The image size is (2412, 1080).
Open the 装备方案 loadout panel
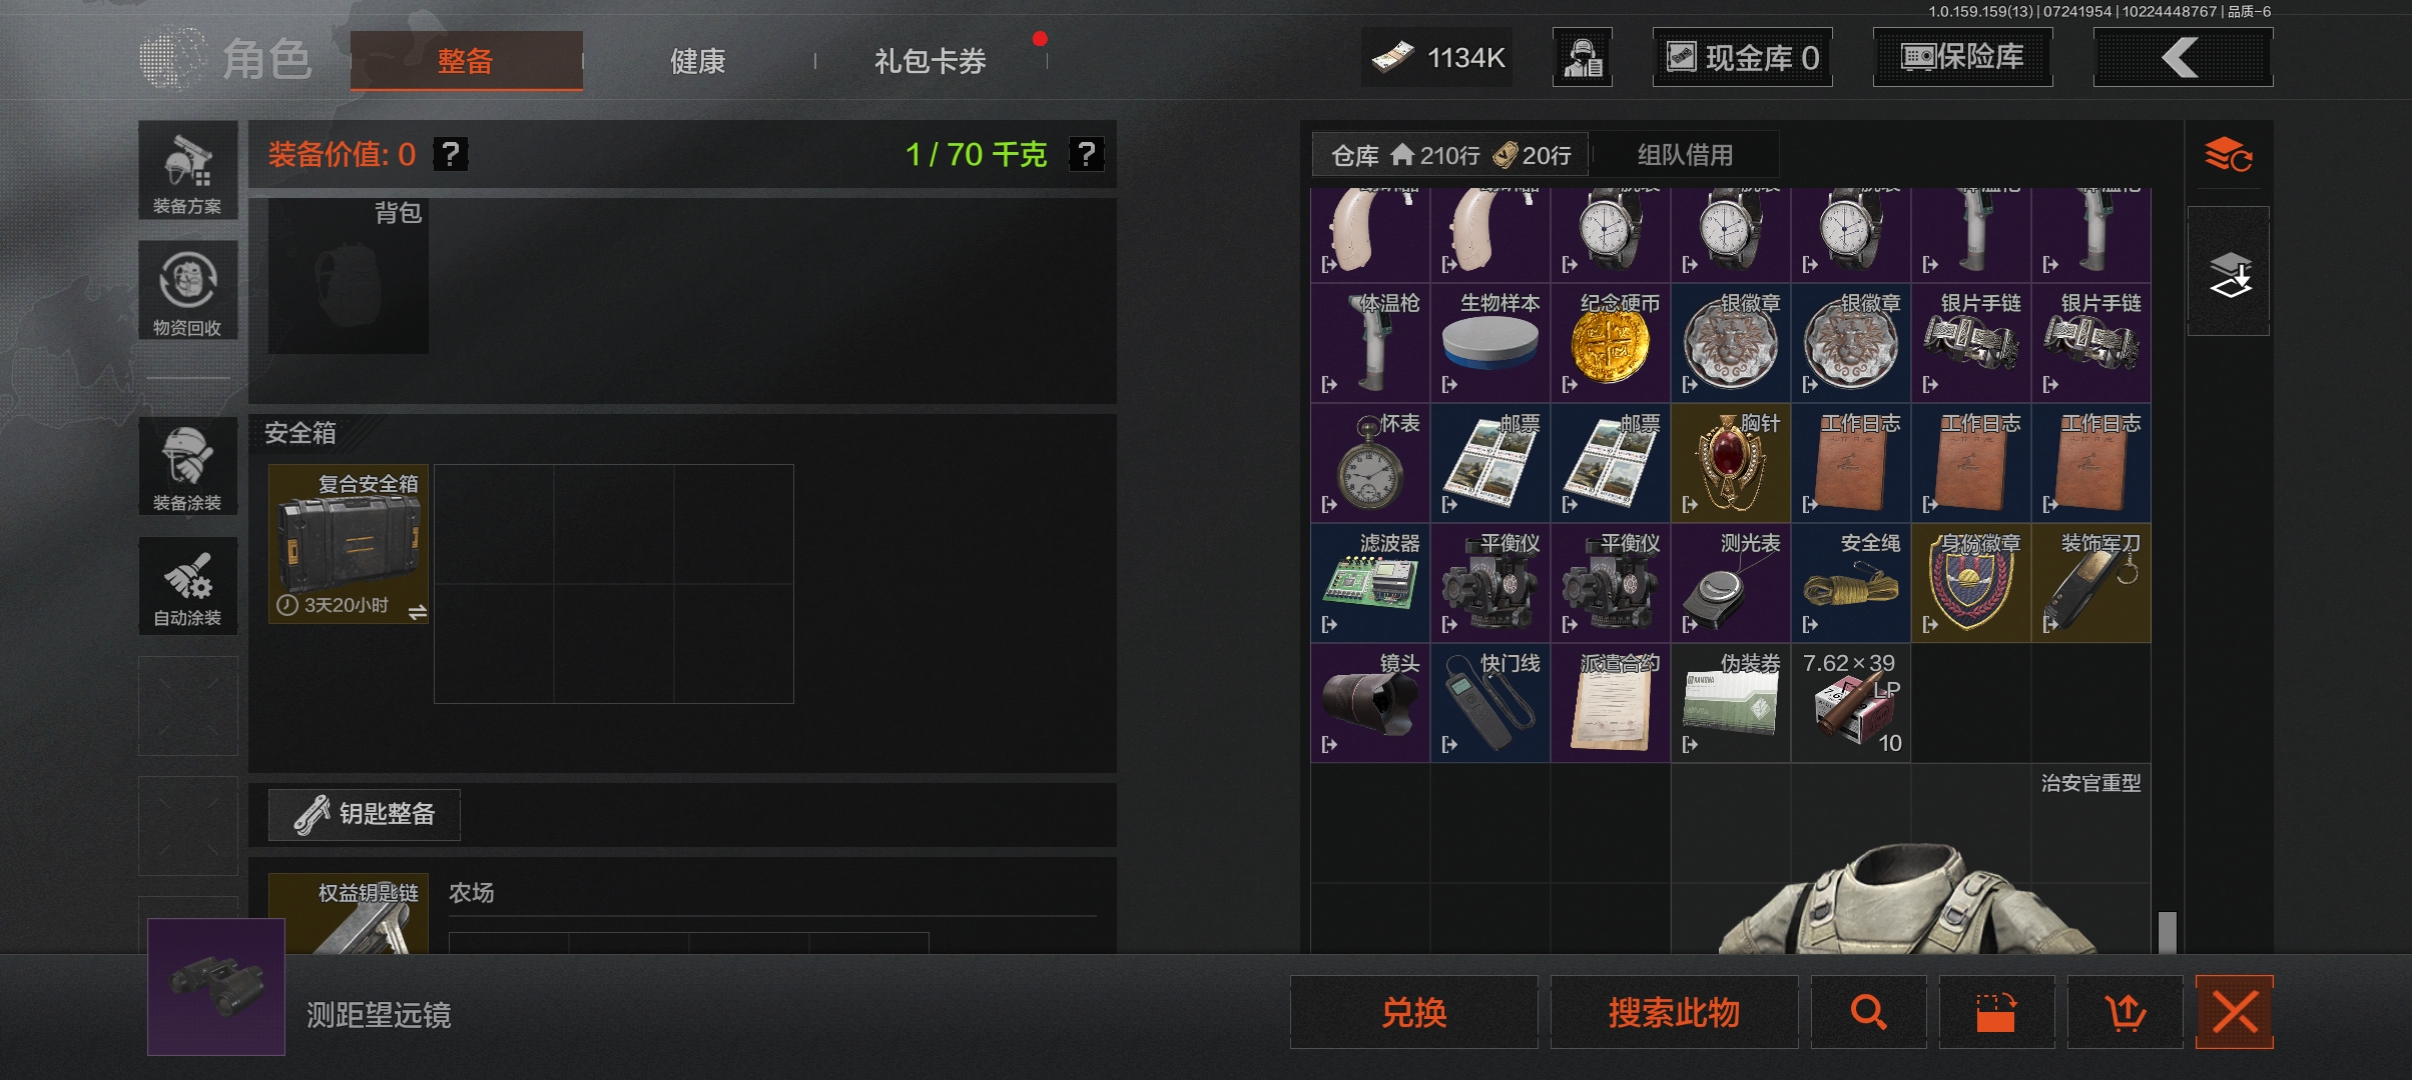pyautogui.click(x=188, y=170)
